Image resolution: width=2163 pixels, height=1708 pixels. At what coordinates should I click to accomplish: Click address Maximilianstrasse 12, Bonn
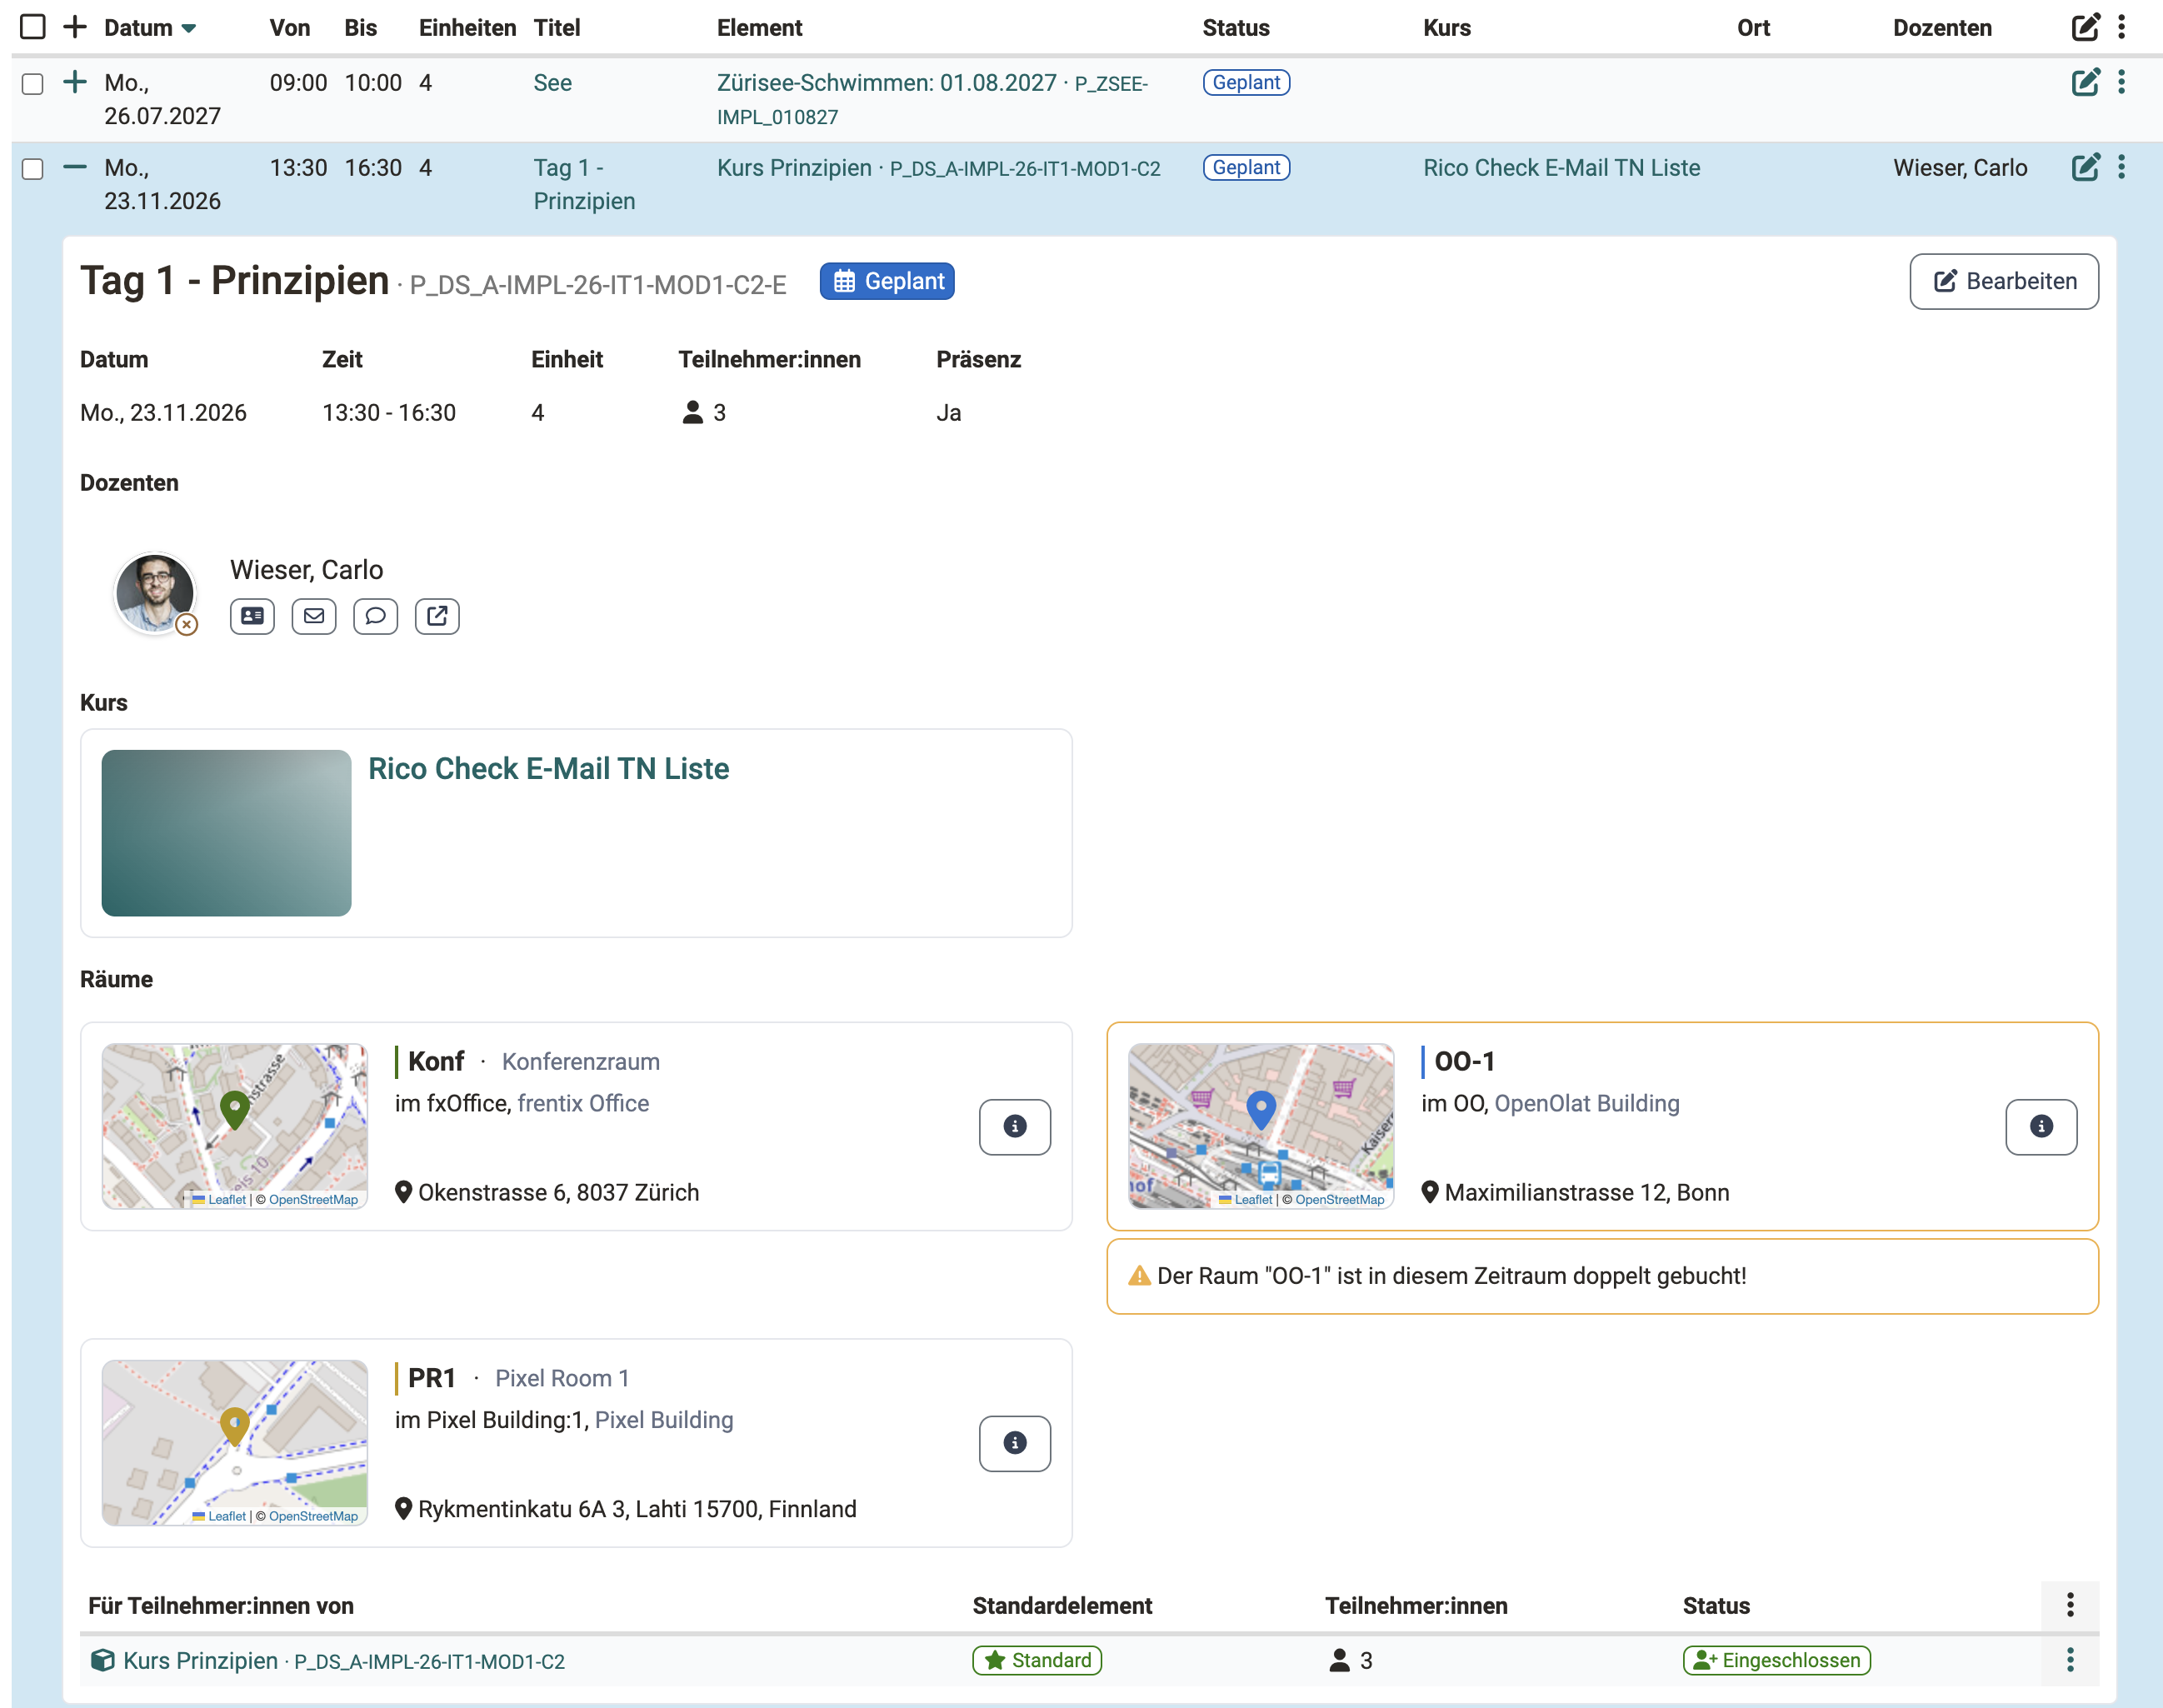[x=1587, y=1192]
